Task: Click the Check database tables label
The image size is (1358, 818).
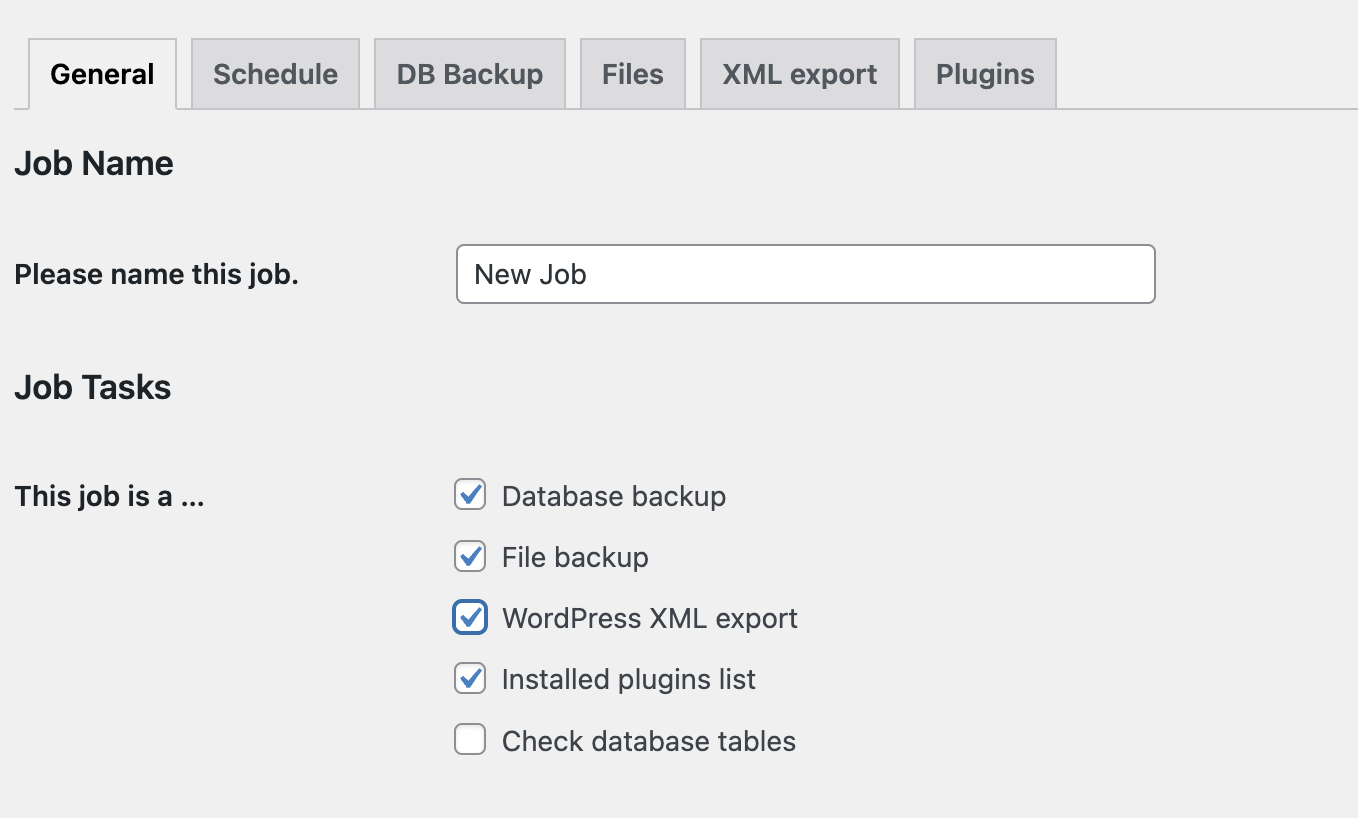Action: coord(648,740)
